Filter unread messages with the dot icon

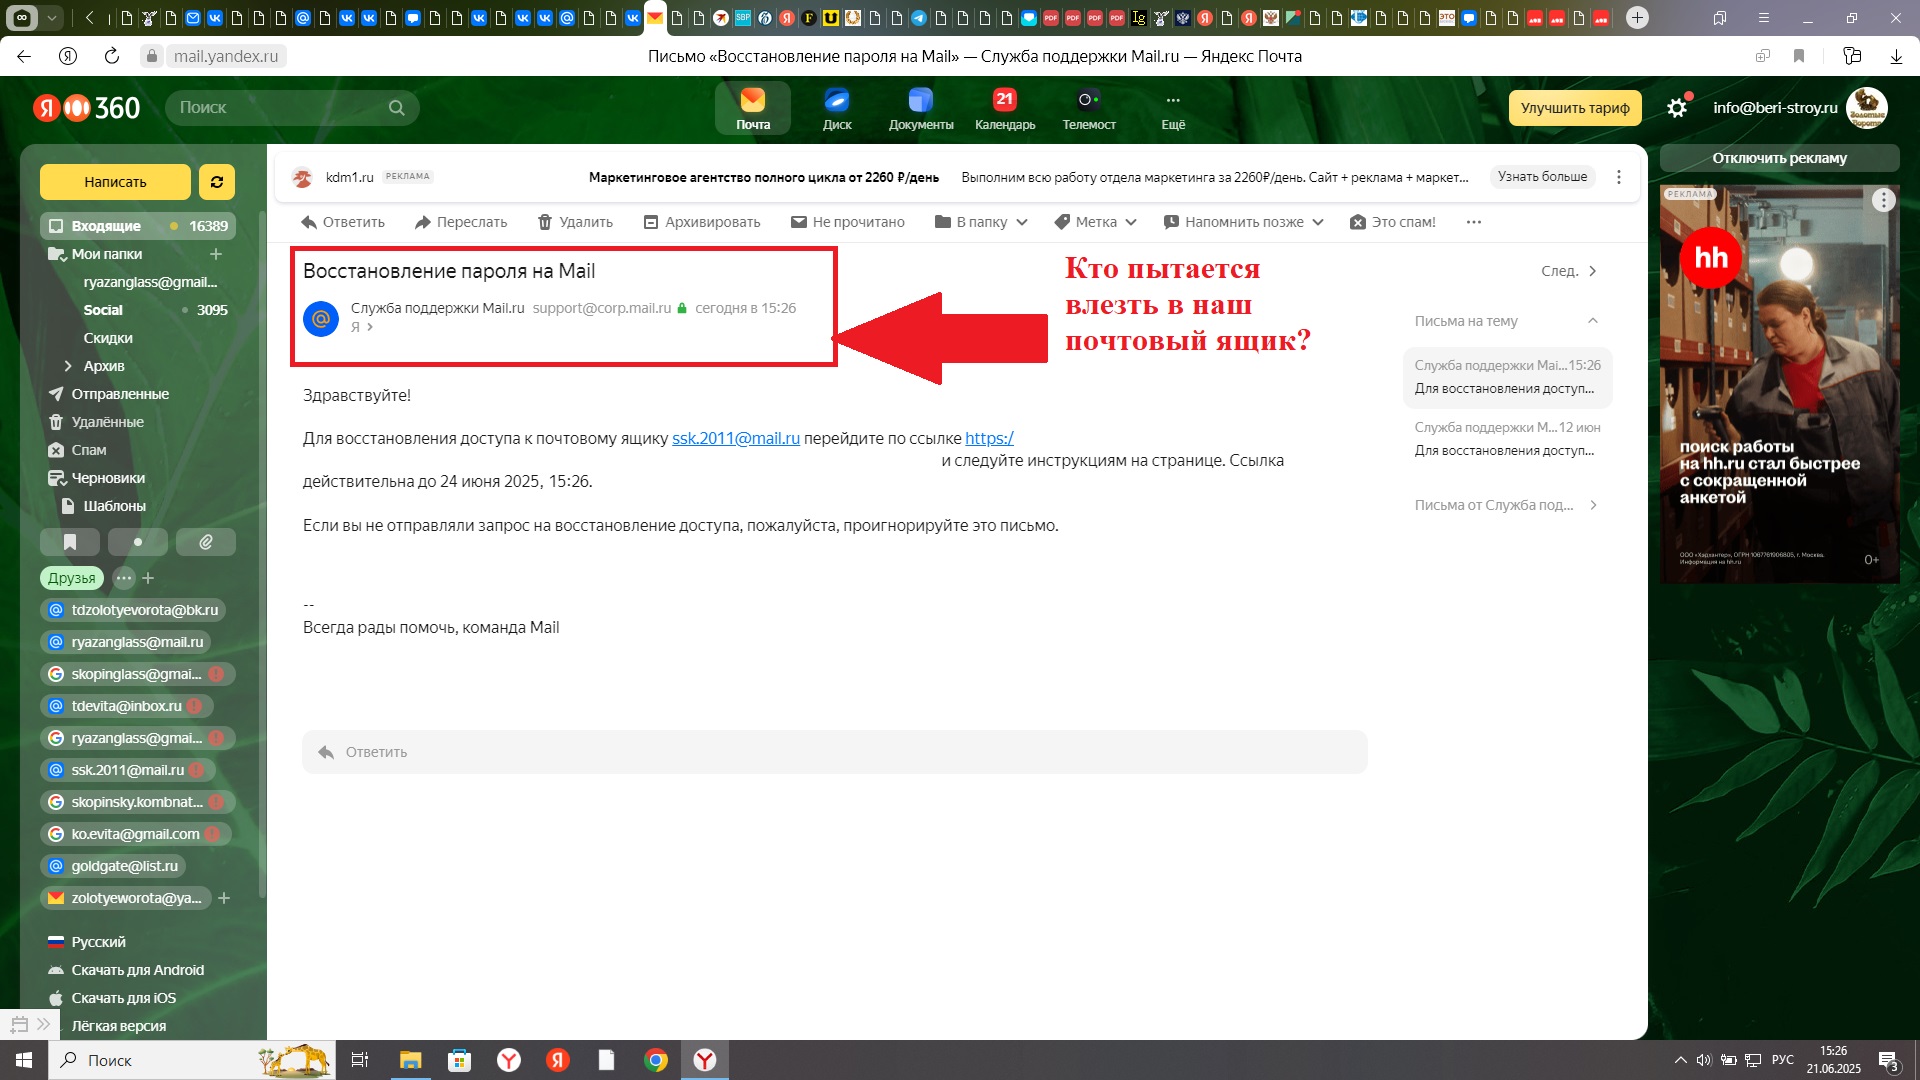pyautogui.click(x=138, y=542)
